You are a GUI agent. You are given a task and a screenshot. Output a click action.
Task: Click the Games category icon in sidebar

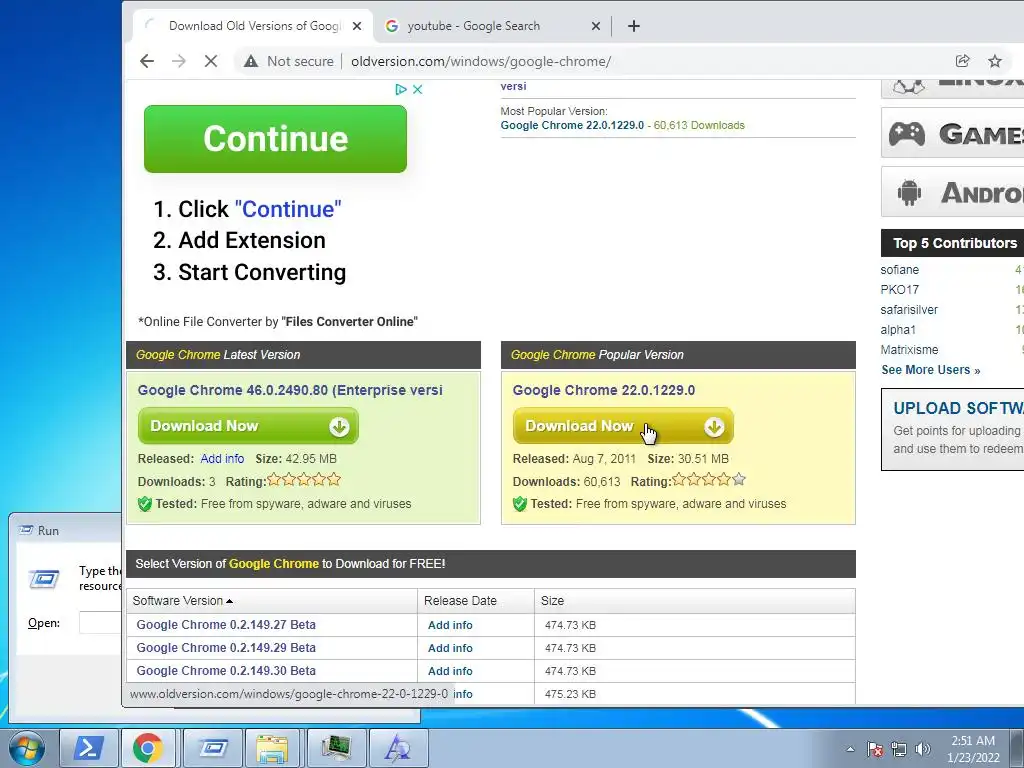[907, 134]
